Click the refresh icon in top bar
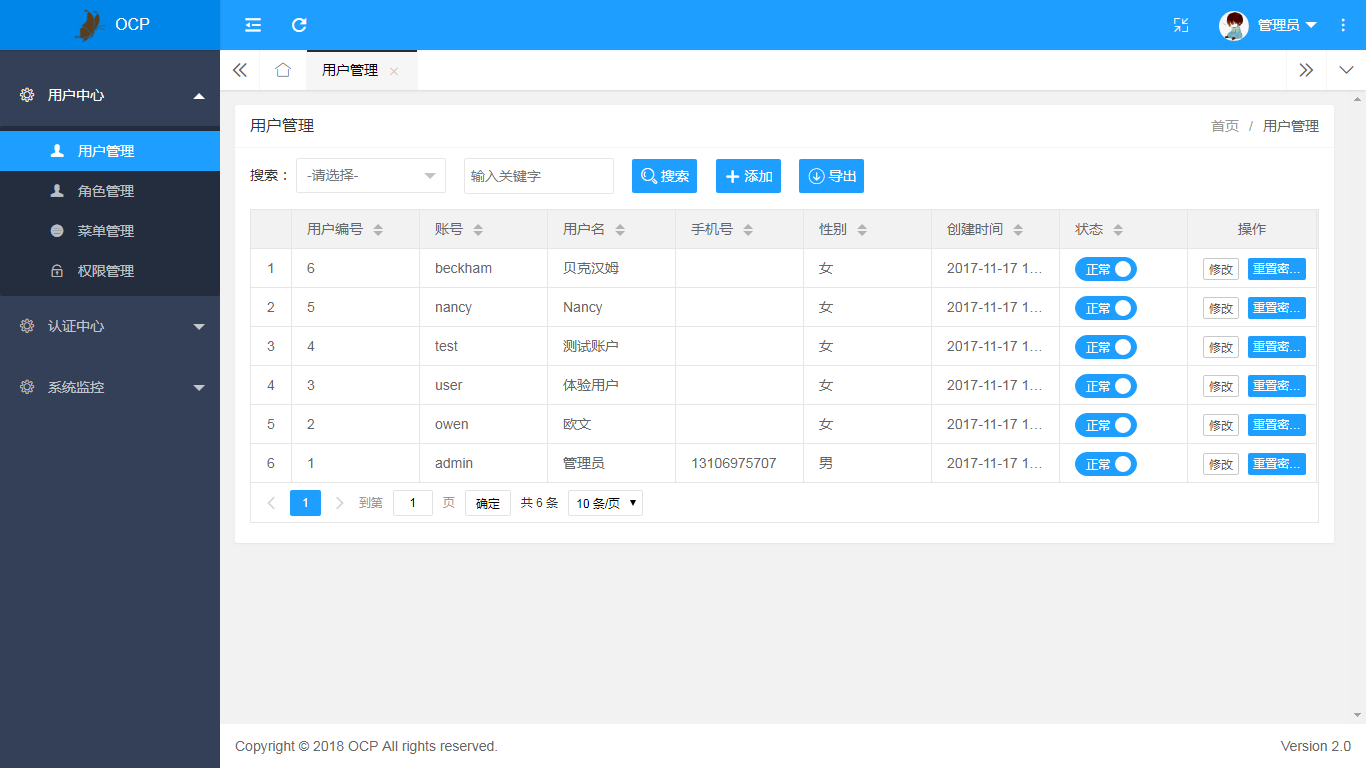Screen dimensions: 1366x768 [x=299, y=25]
